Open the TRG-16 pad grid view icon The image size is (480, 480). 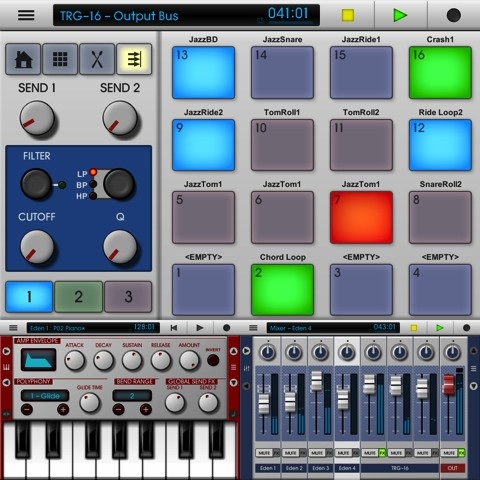pyautogui.click(x=60, y=59)
